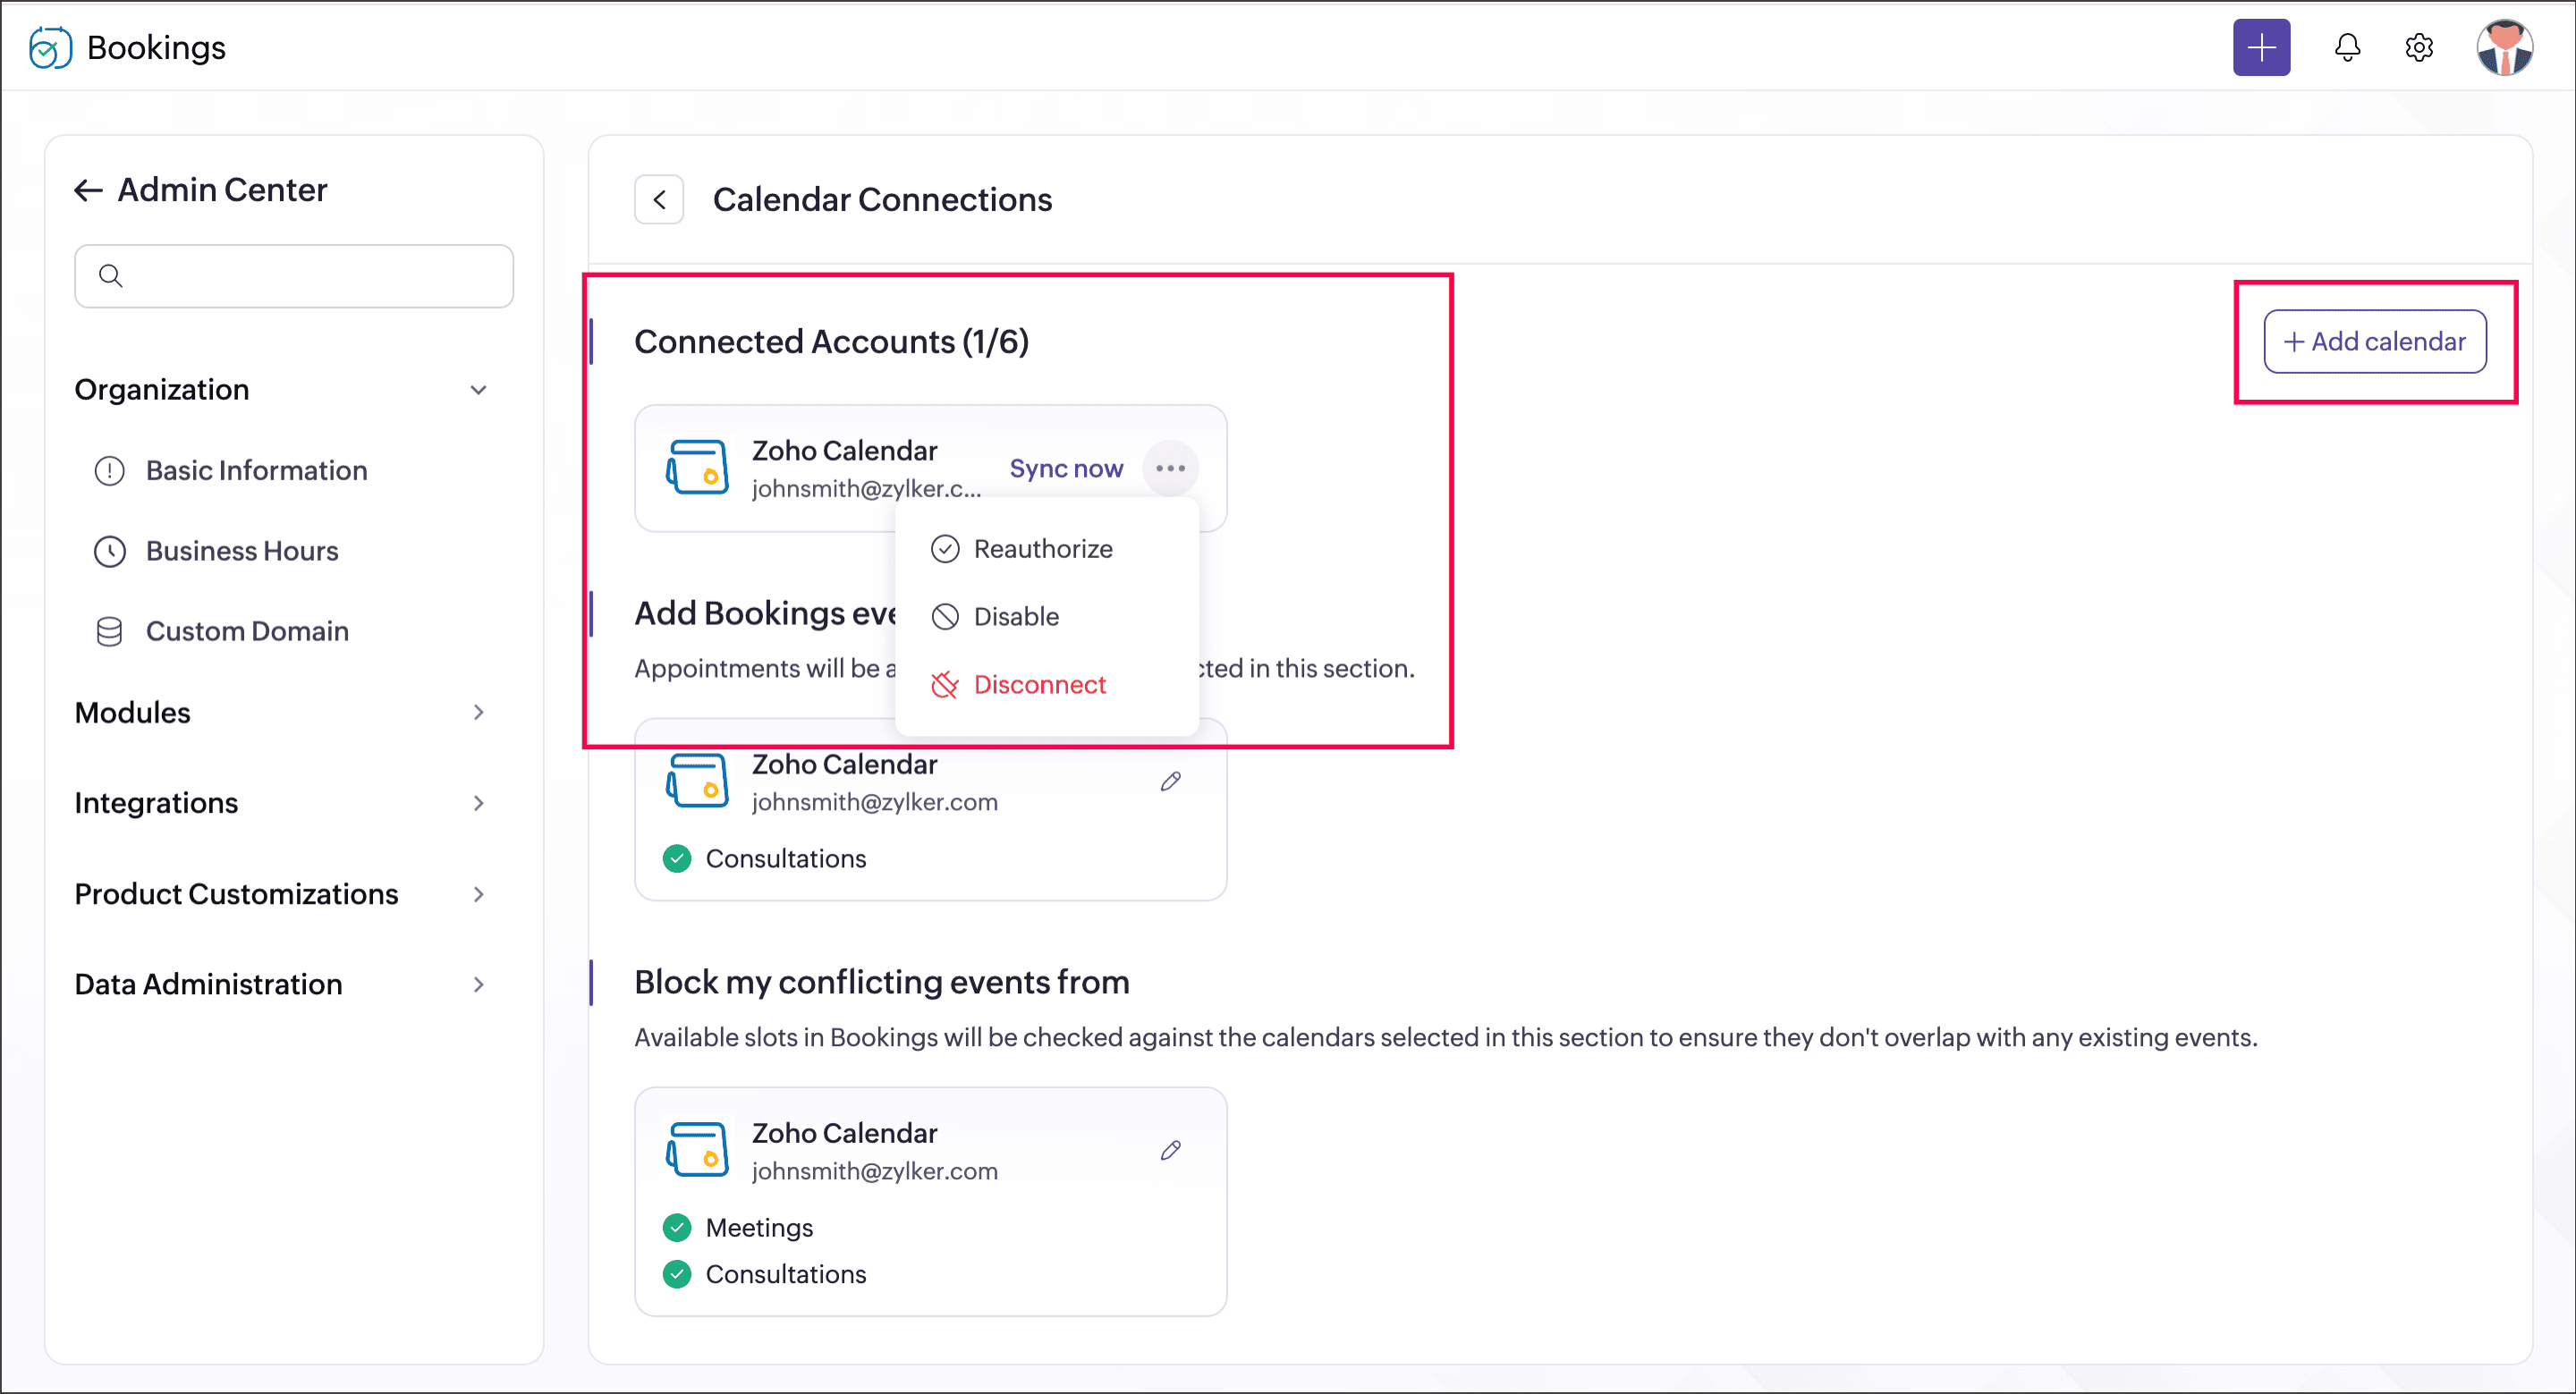Go back using the Admin Center arrow
This screenshot has height=1394, width=2576.
(89, 190)
